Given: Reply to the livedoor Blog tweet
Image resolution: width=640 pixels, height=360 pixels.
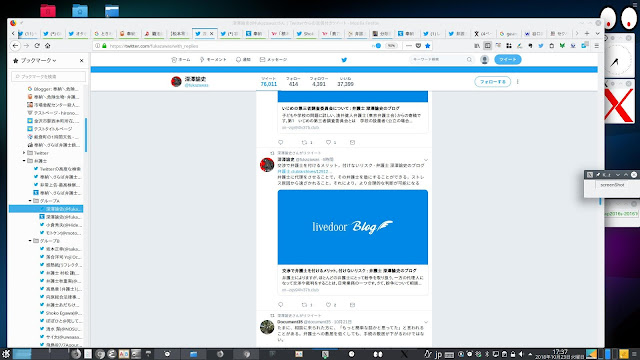Looking at the screenshot, I should coord(280,304).
